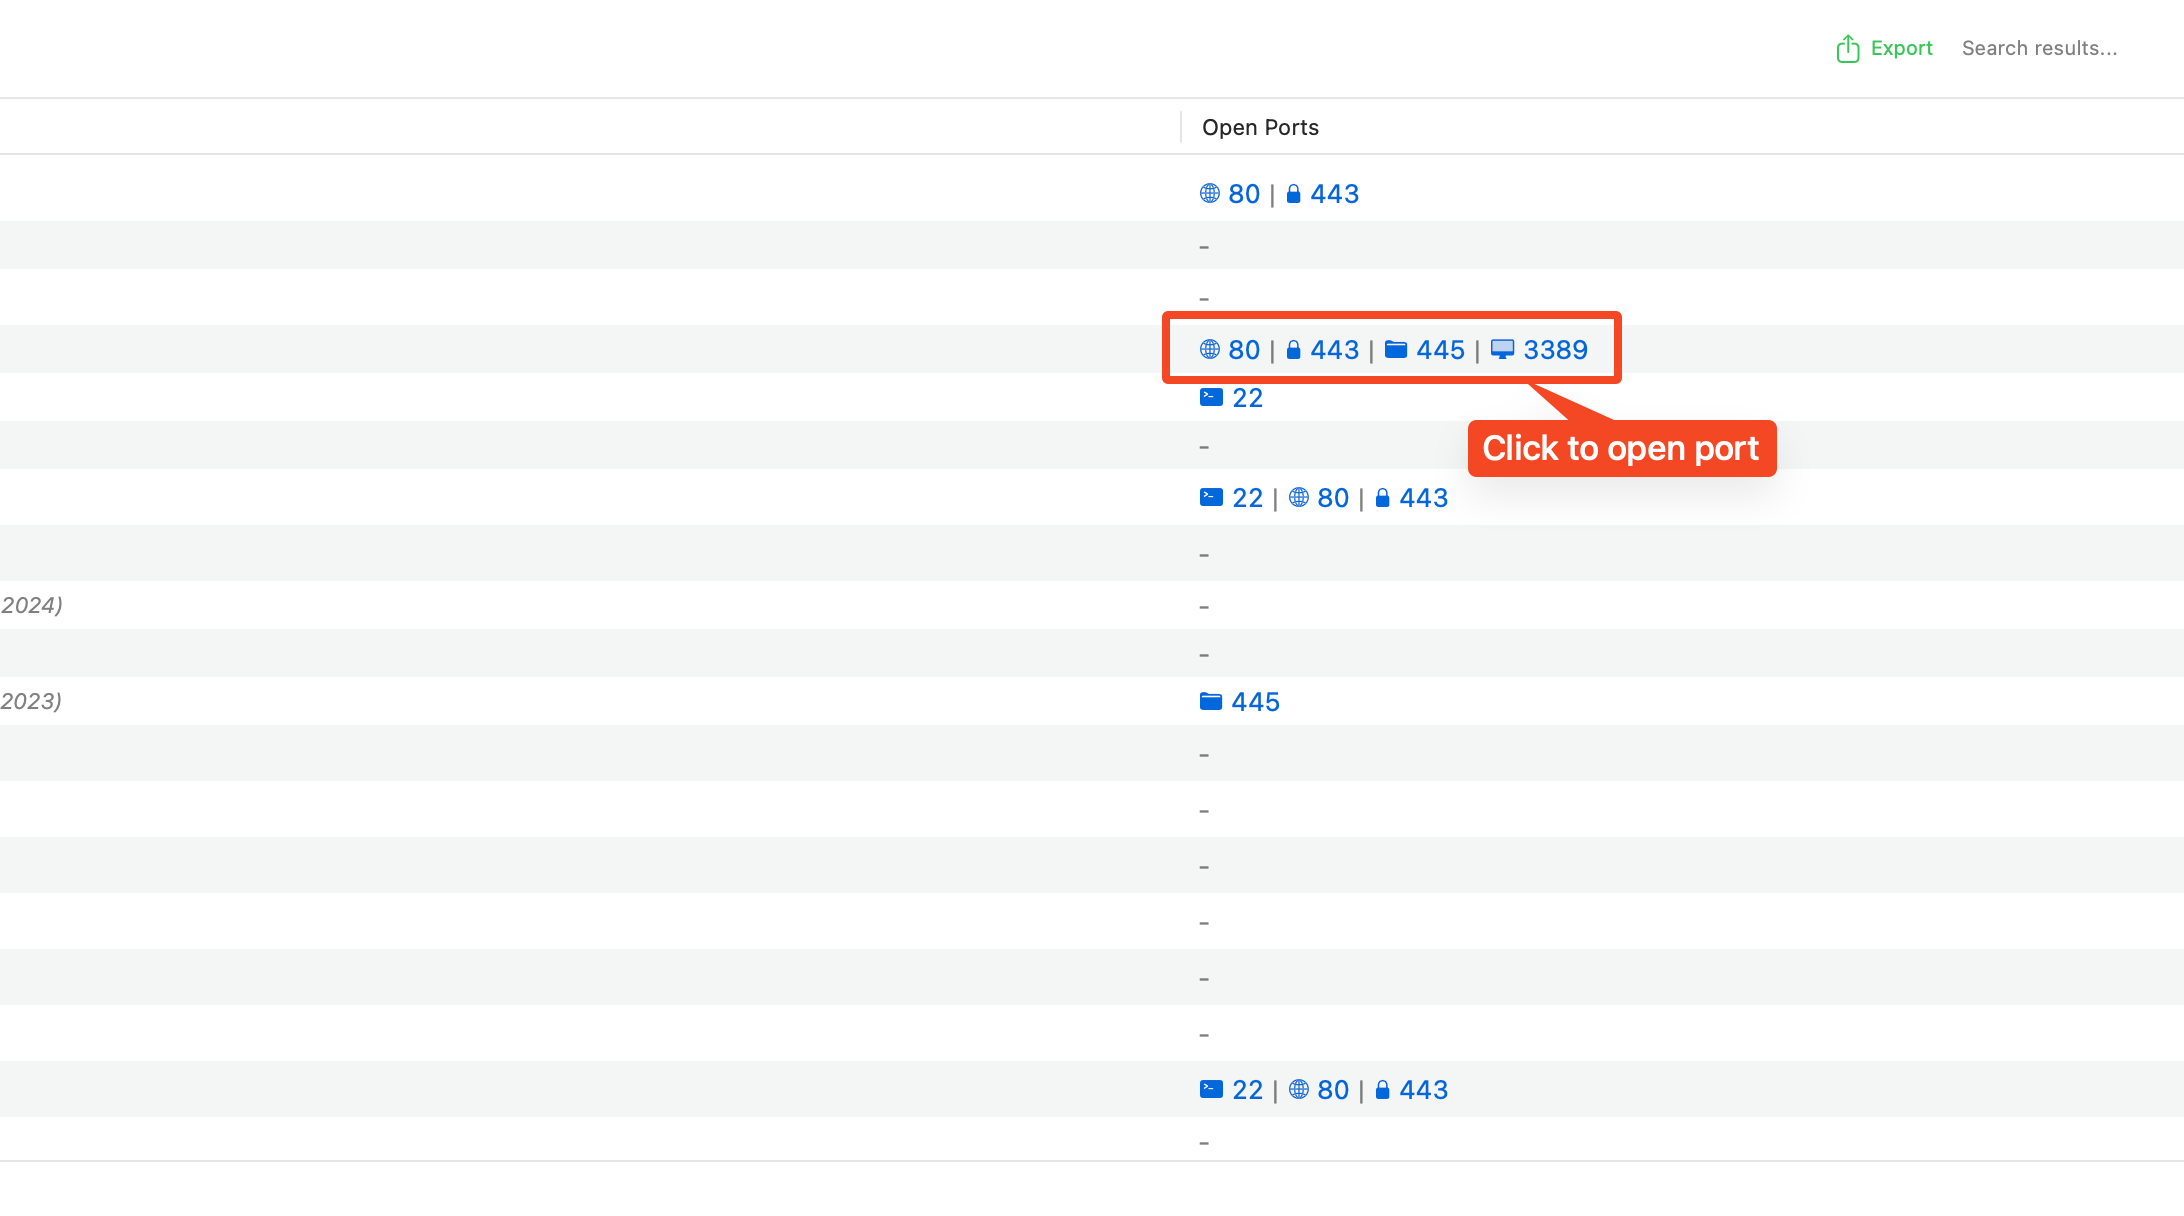Open port 80 in highlighted row
Screen dimensions: 2184x1216
(1244, 350)
